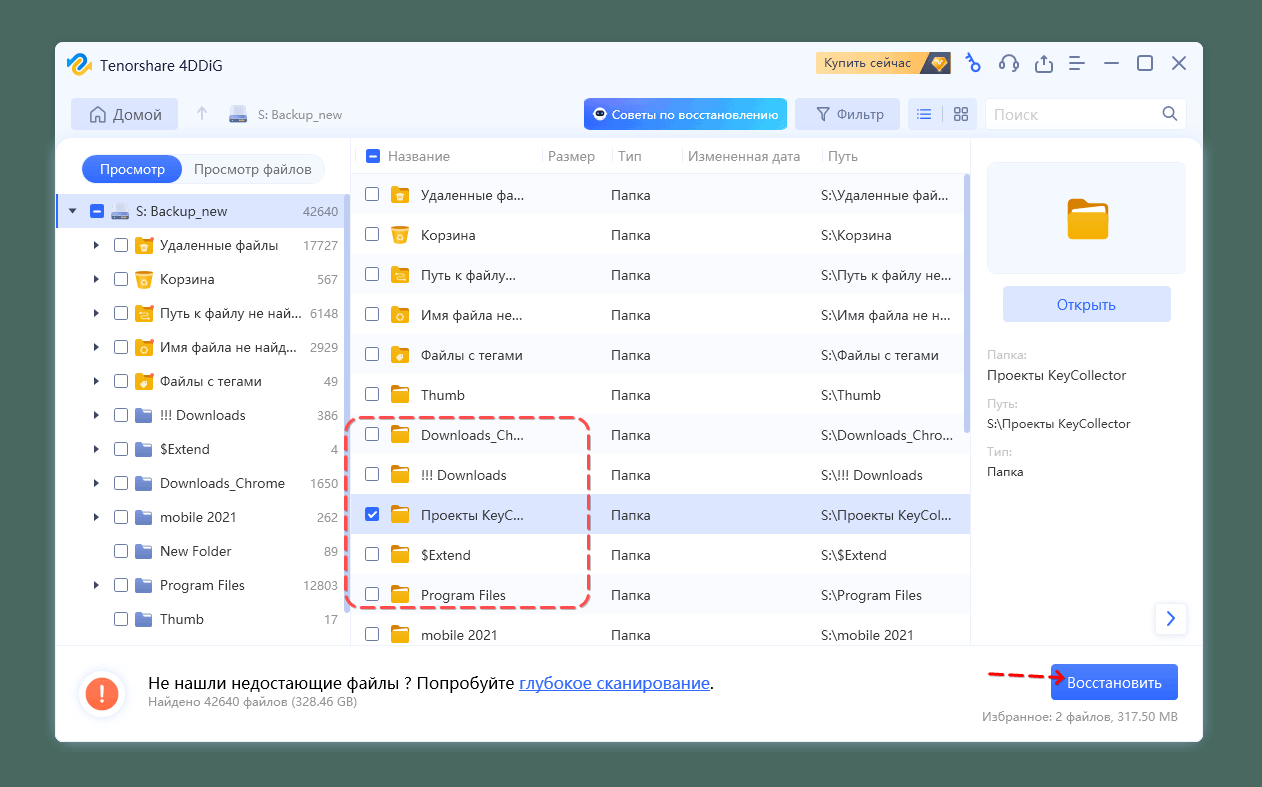The height and width of the screenshot is (787, 1262).
Task: Open Советы по восстановлению button
Action: pyautogui.click(x=685, y=114)
